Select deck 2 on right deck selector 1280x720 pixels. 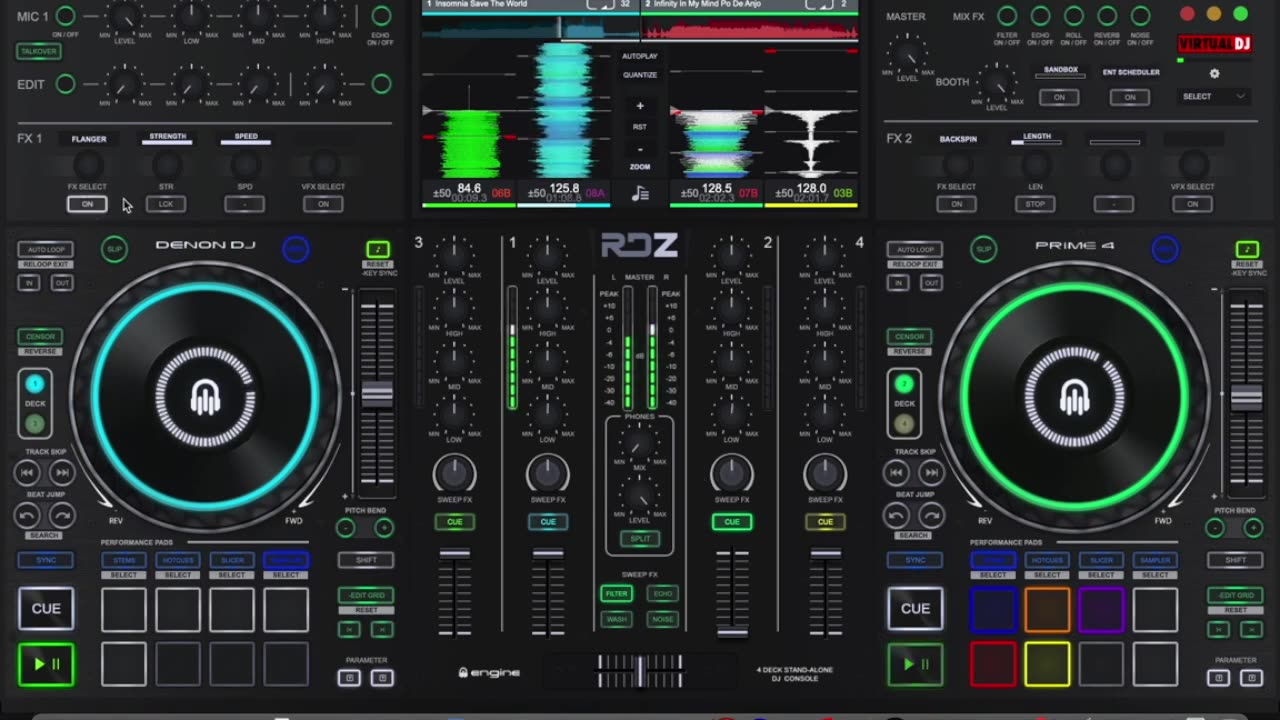point(904,384)
